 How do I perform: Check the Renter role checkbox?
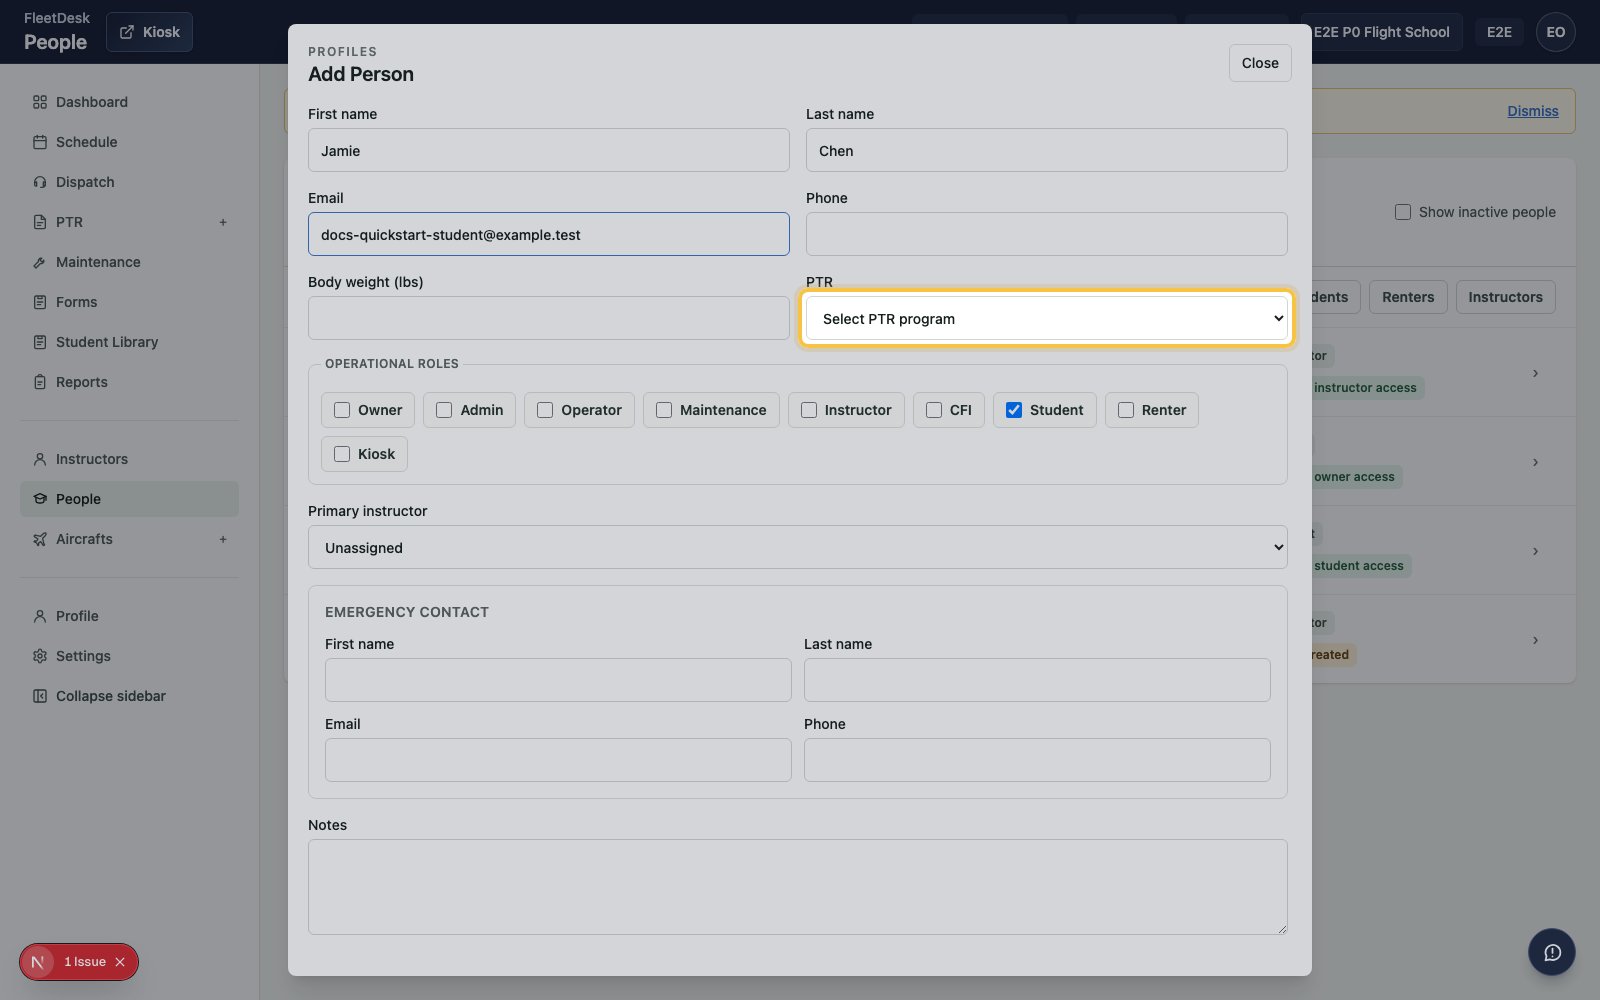pos(1126,410)
